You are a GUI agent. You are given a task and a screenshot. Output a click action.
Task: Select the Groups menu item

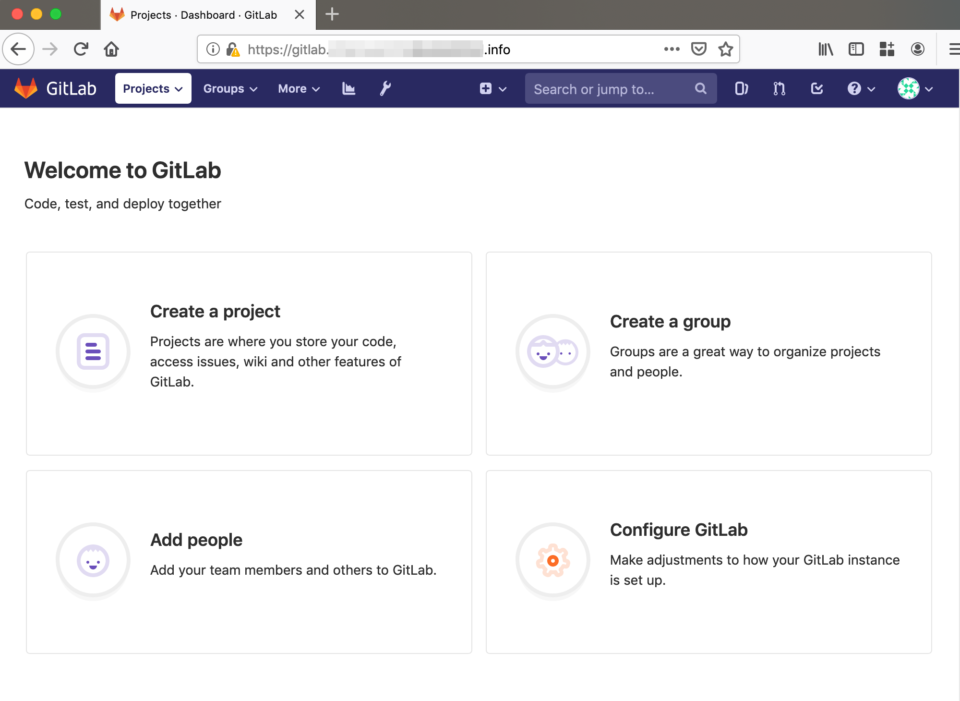coord(230,88)
